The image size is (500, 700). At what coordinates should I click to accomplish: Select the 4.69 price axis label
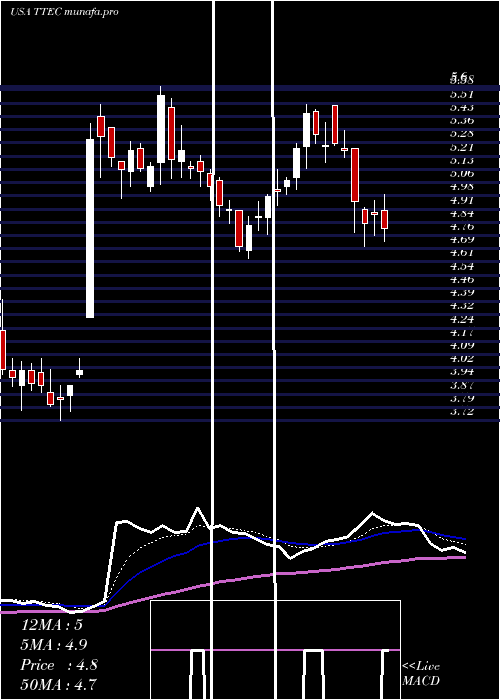tap(461, 239)
